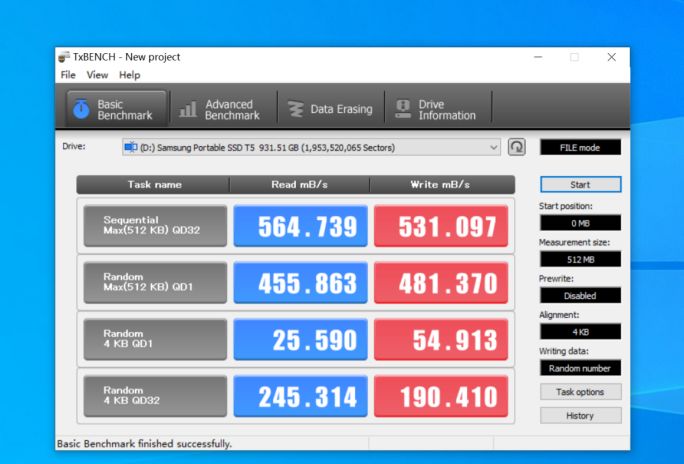Switch to the Basic Benchmark tab
This screenshot has height=464, width=684.
tap(116, 109)
